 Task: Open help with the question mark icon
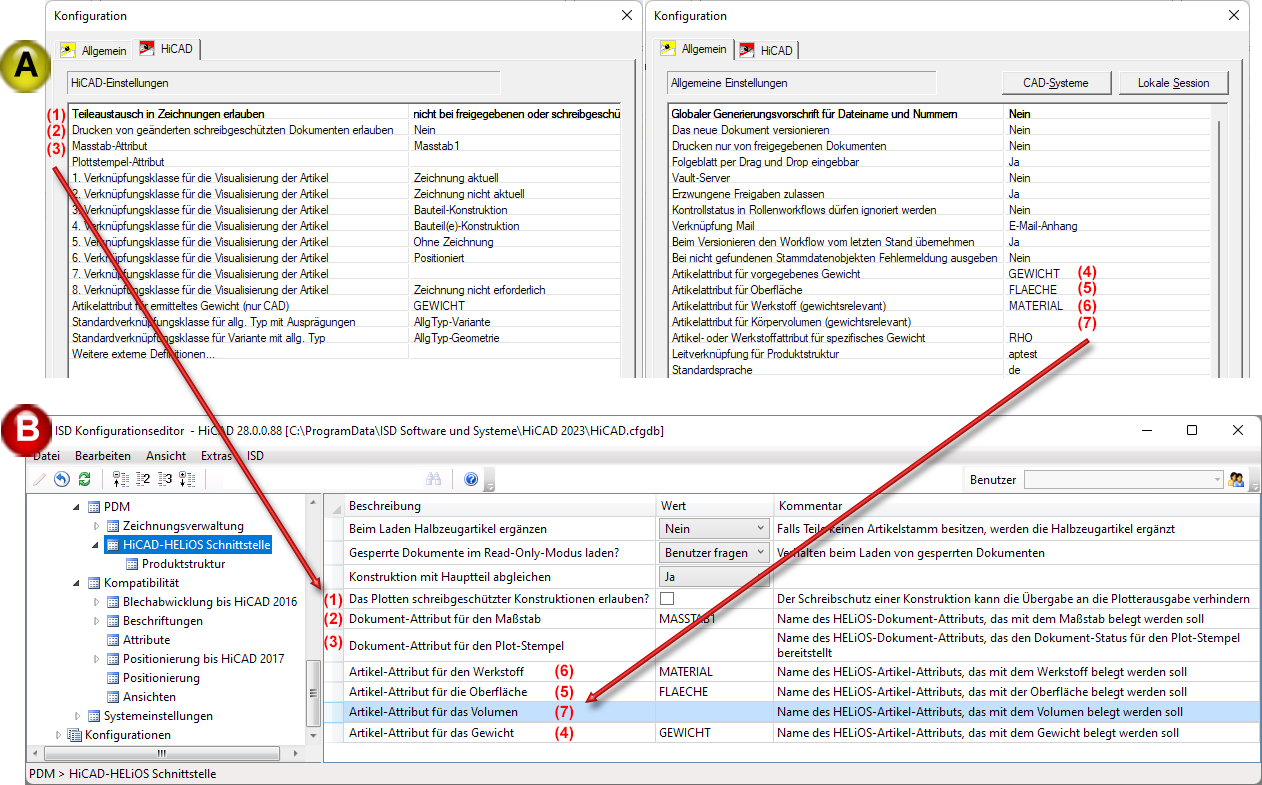[x=471, y=479]
